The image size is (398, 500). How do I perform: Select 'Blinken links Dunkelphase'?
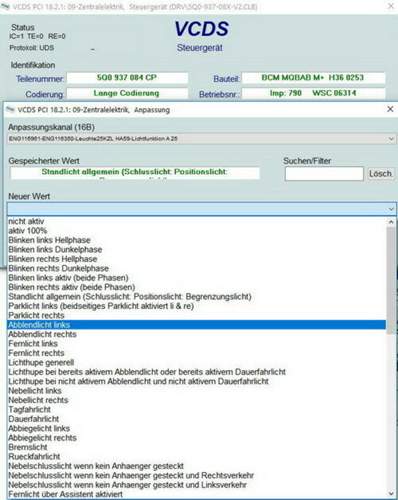coord(197,249)
